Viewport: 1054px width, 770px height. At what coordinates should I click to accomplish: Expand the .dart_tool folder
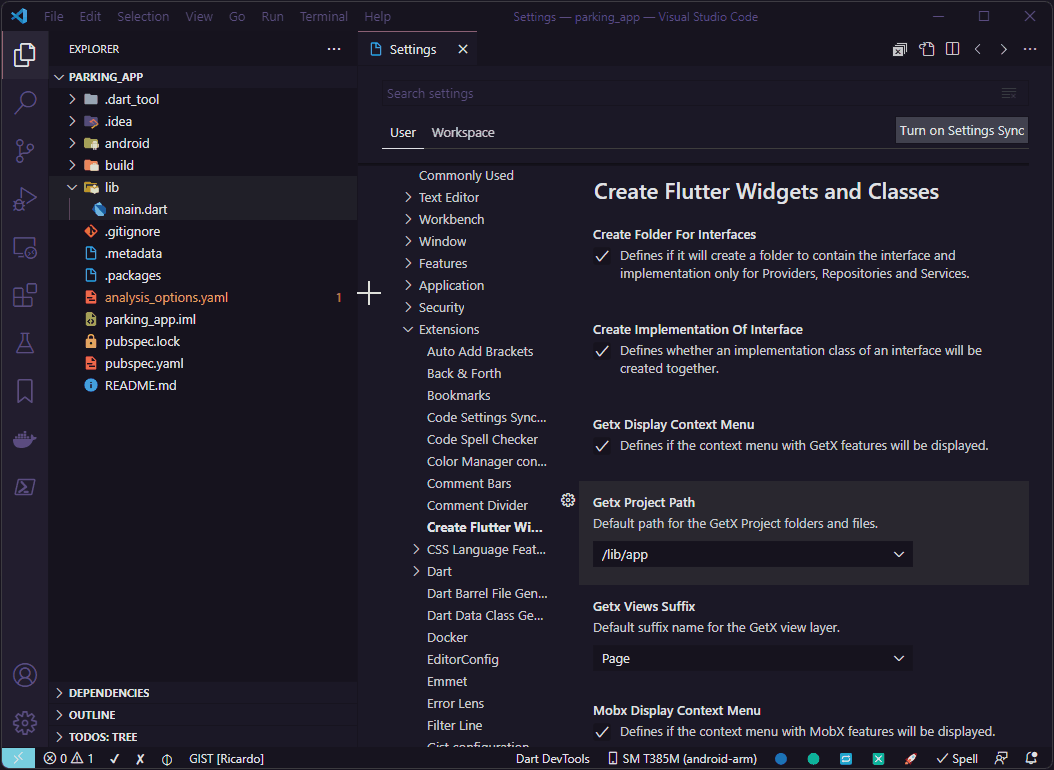pos(73,99)
